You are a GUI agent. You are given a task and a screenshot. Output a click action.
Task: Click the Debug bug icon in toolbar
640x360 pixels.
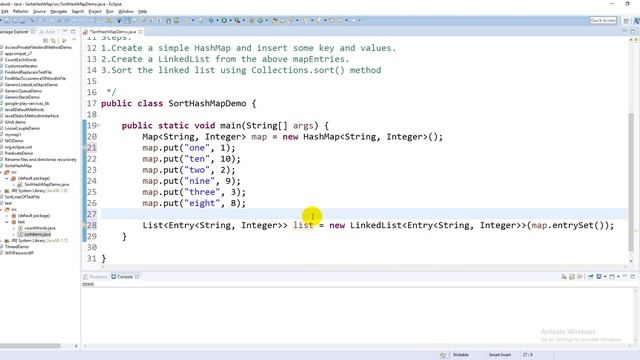click(x=211, y=20)
